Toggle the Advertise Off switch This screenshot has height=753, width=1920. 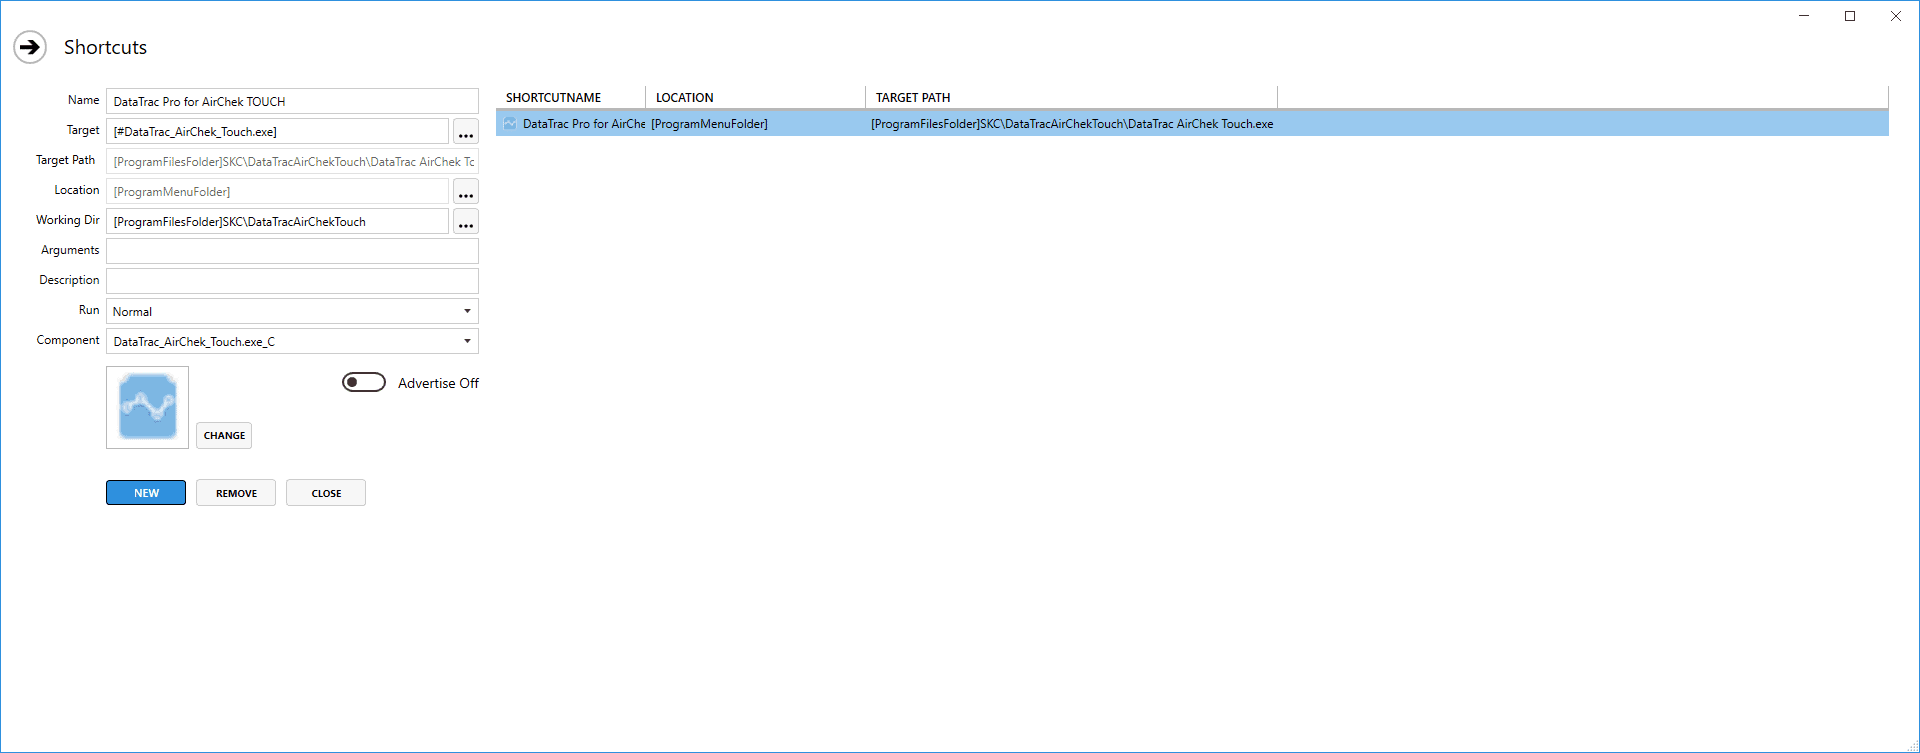(x=363, y=382)
